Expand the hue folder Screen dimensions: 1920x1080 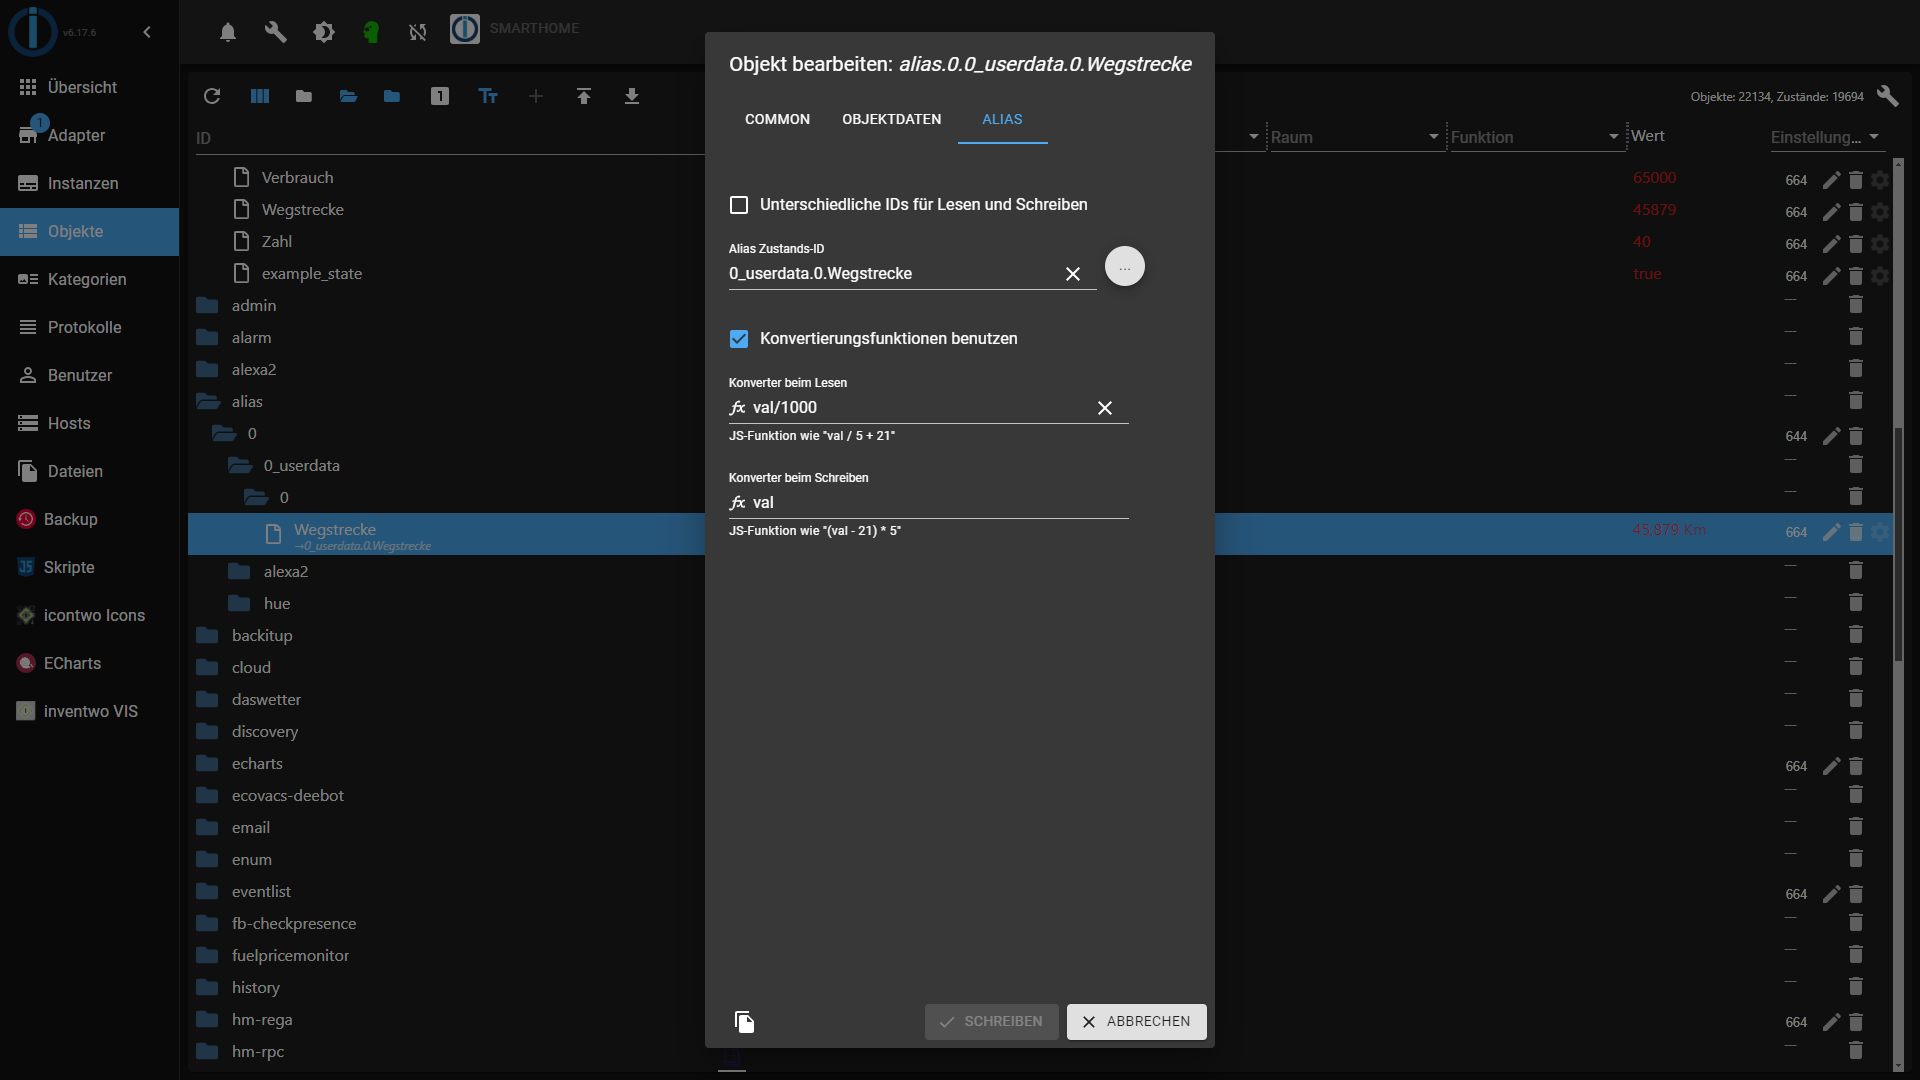(x=239, y=604)
